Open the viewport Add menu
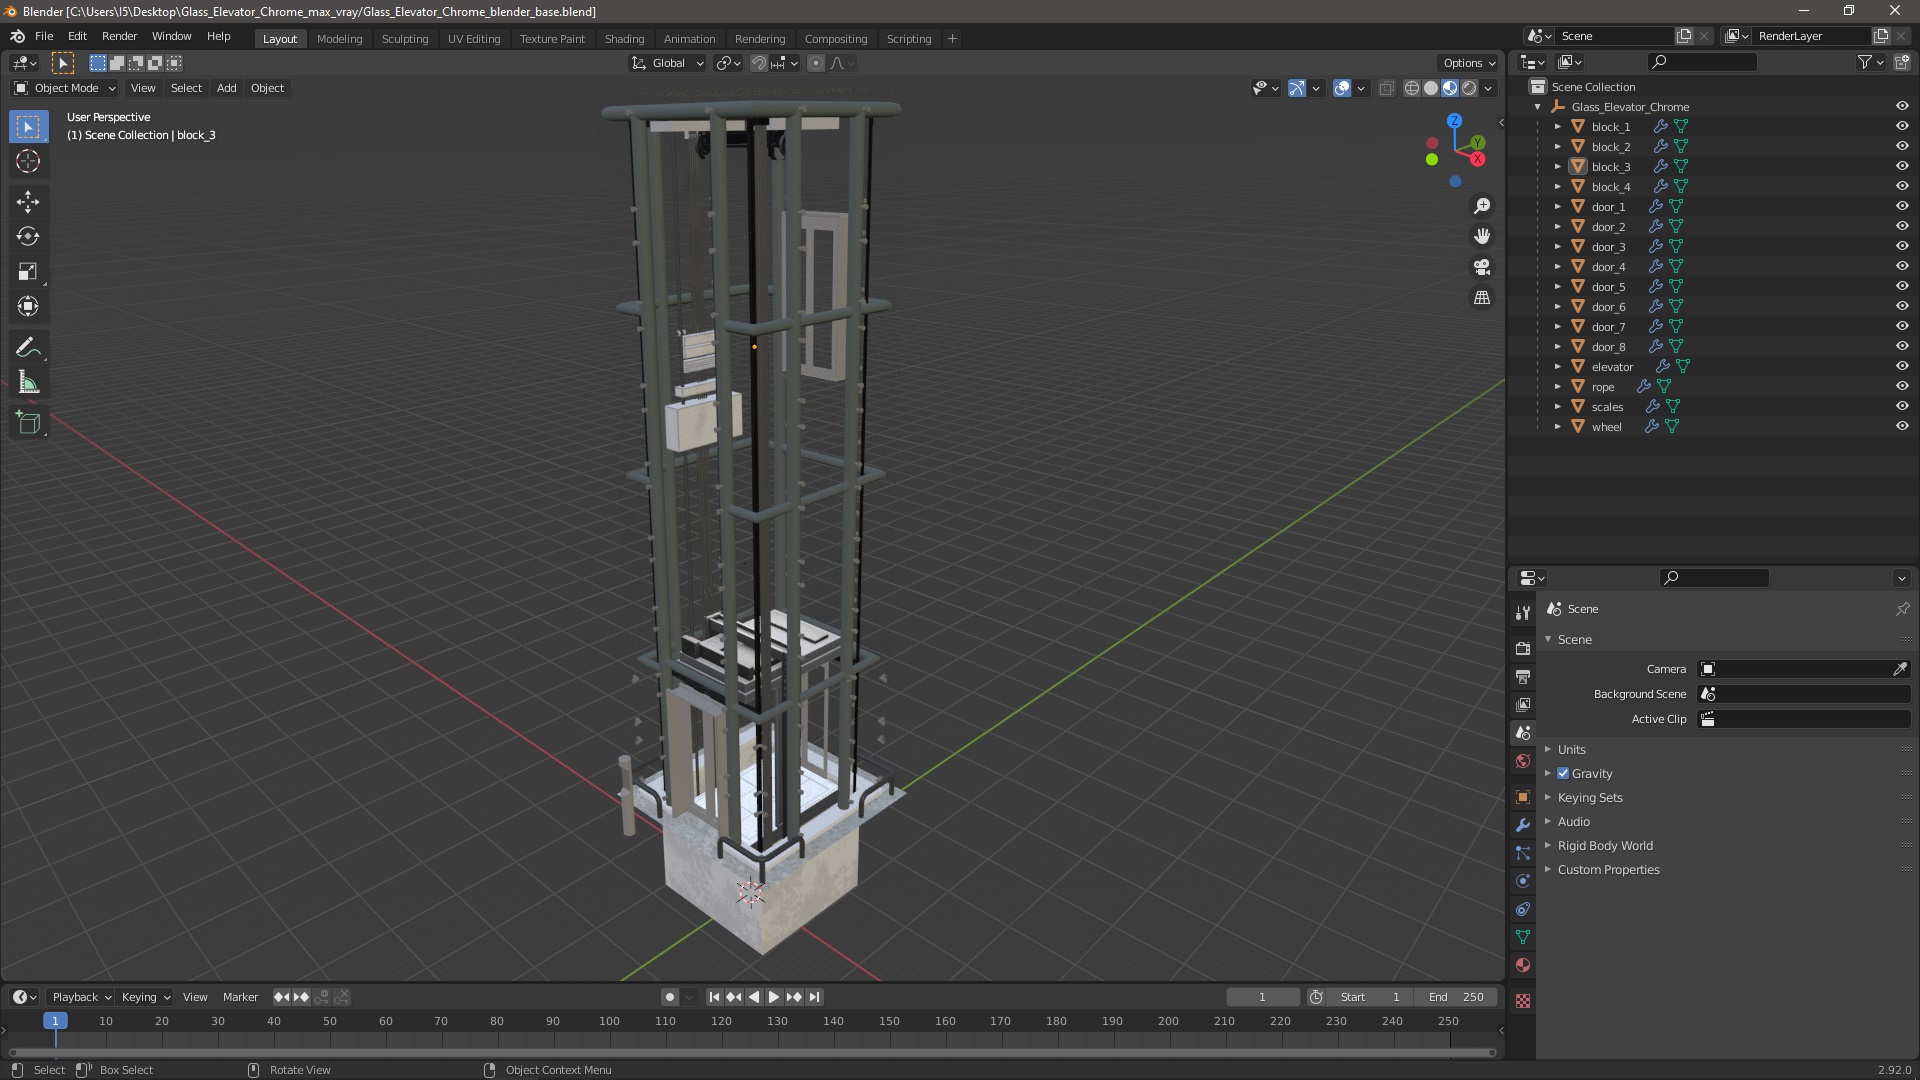Image resolution: width=1920 pixels, height=1080 pixels. pos(227,88)
